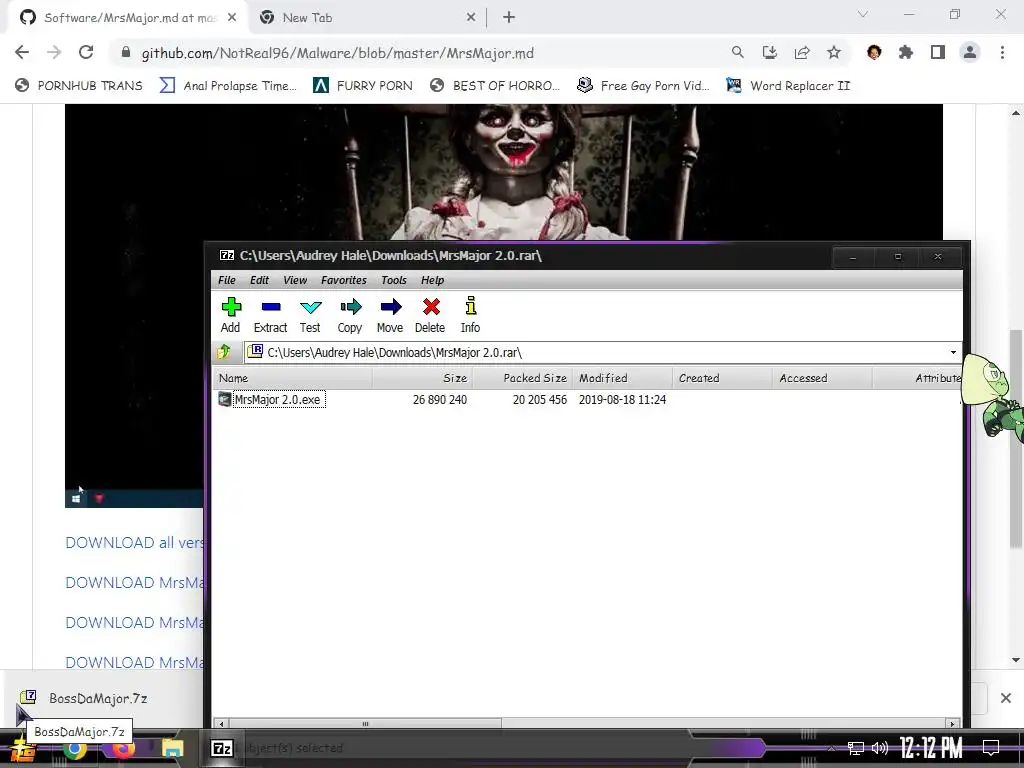Open the tab search chevron in Chrome
The width and height of the screenshot is (1024, 768).
(863, 14)
